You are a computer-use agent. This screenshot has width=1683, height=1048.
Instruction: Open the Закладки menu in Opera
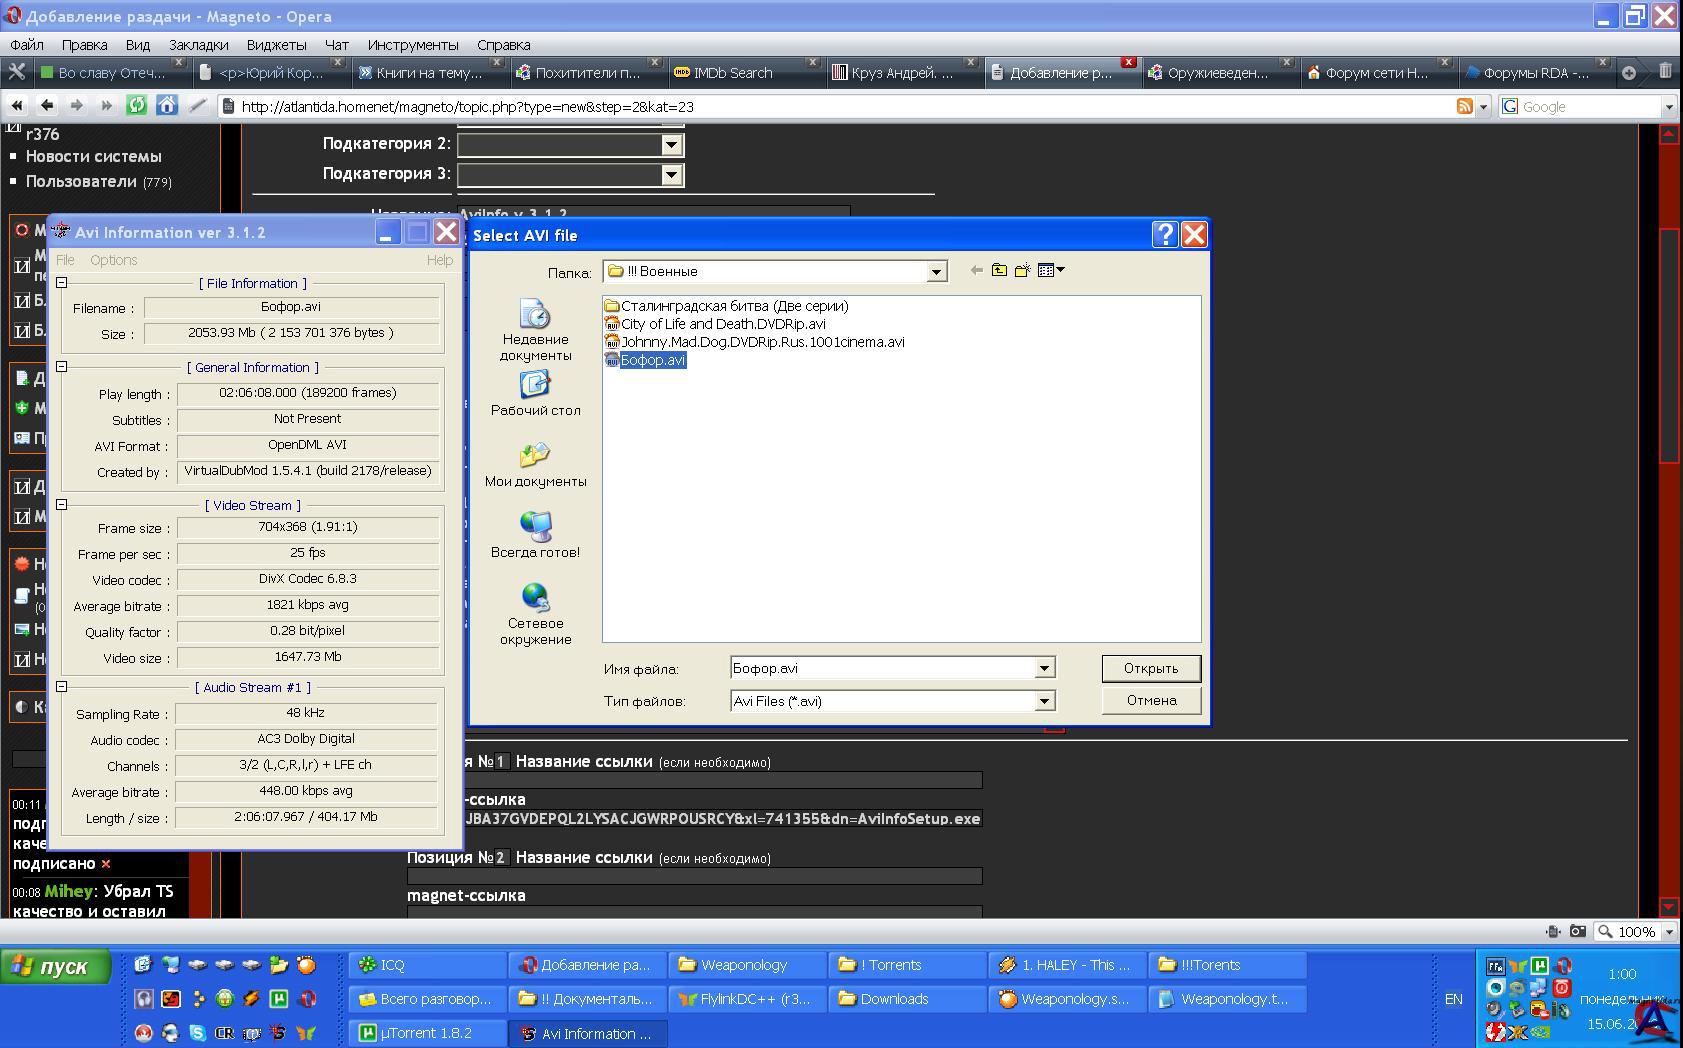198,45
